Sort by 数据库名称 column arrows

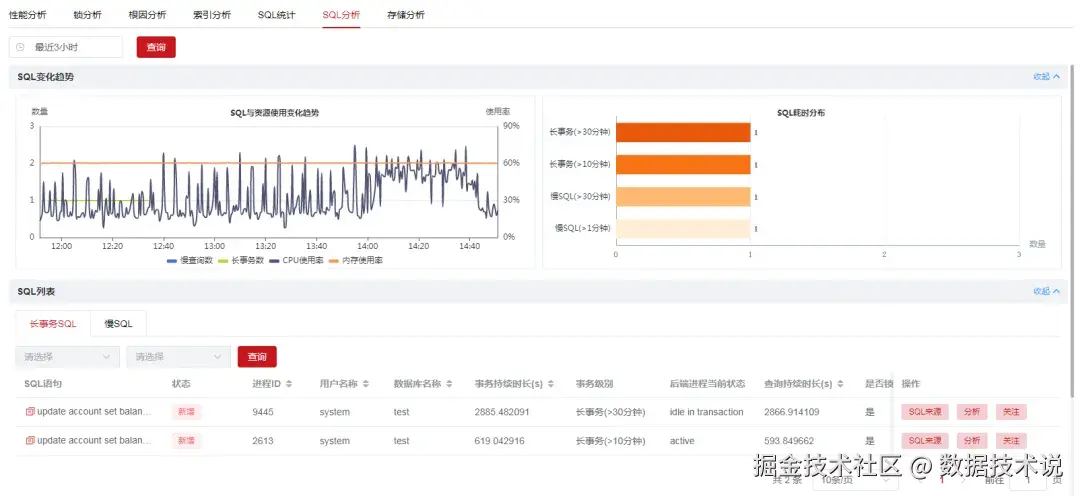tap(449, 384)
